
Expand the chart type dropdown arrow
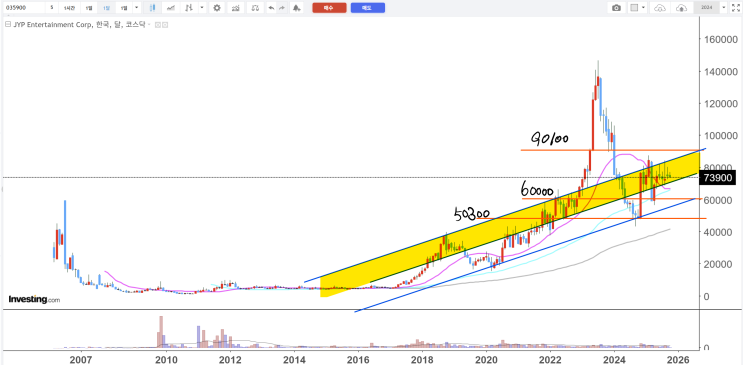pos(202,8)
